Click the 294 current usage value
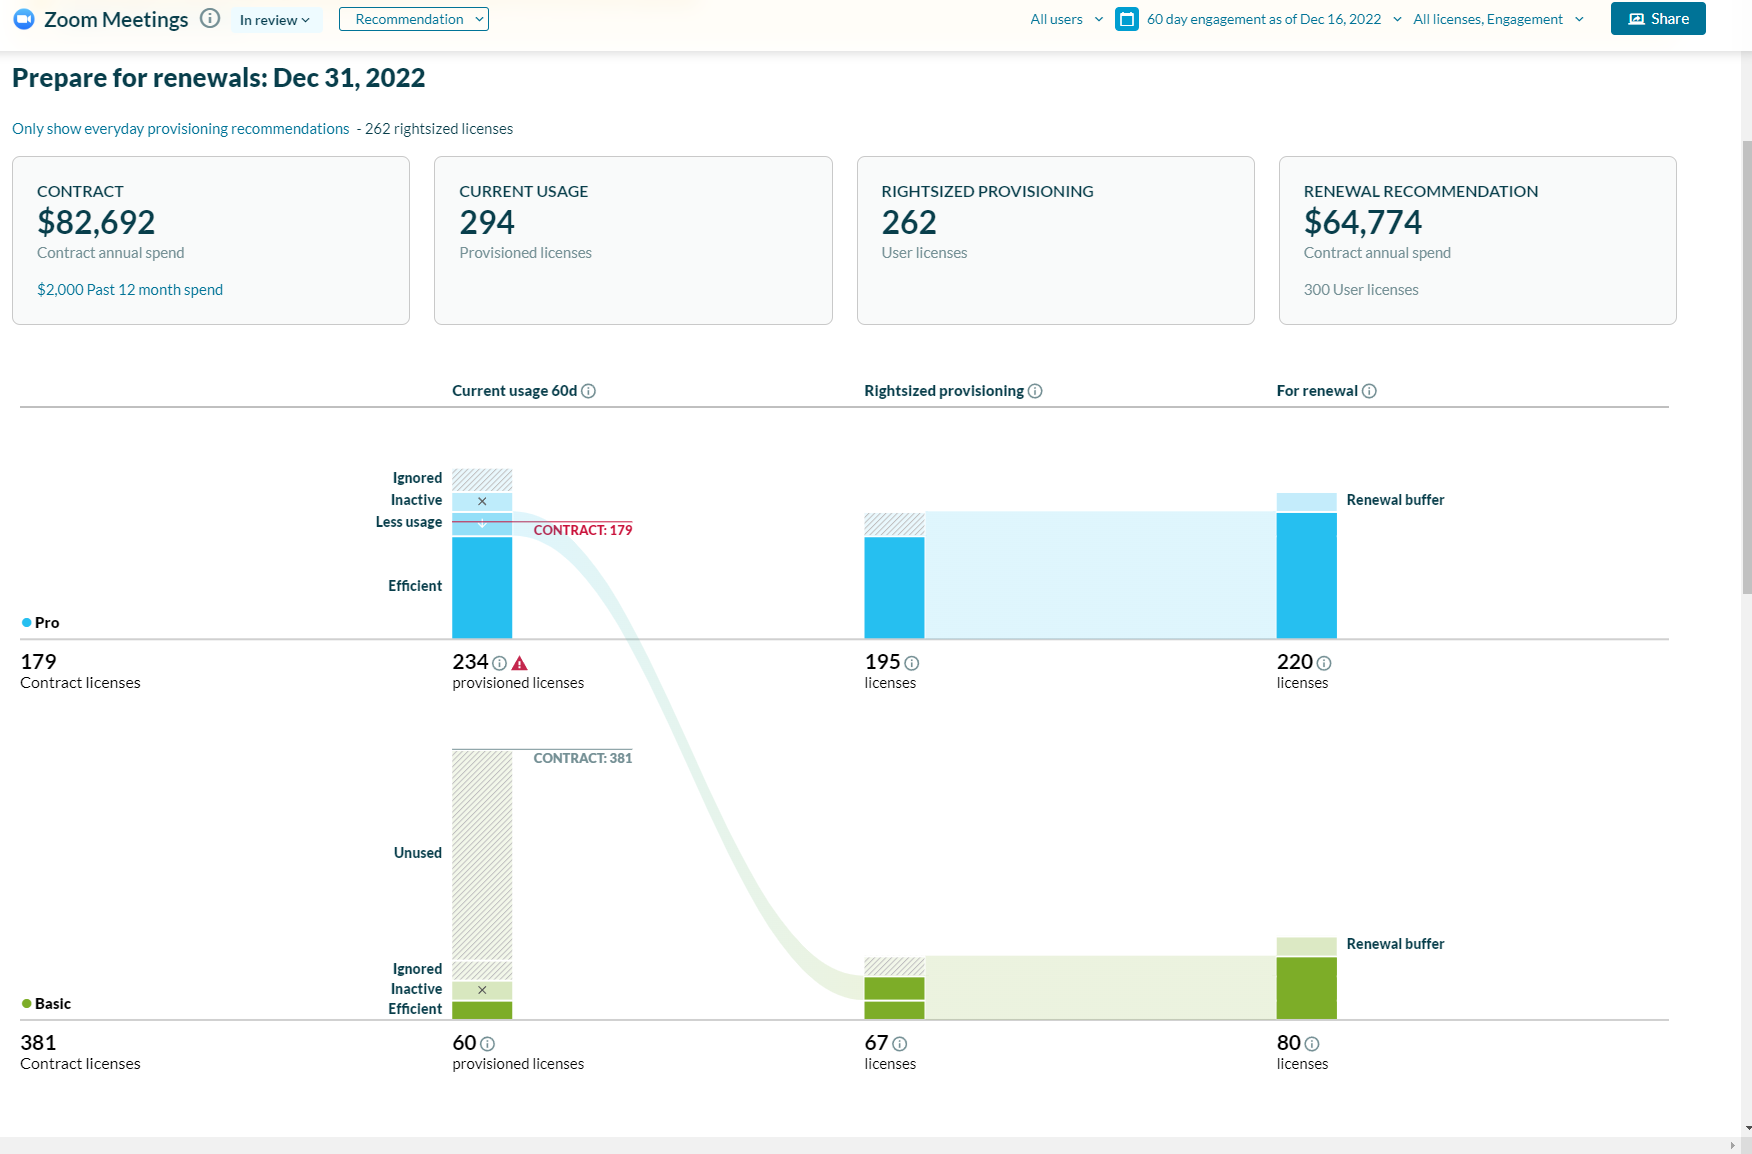This screenshot has height=1154, width=1752. pos(487,222)
